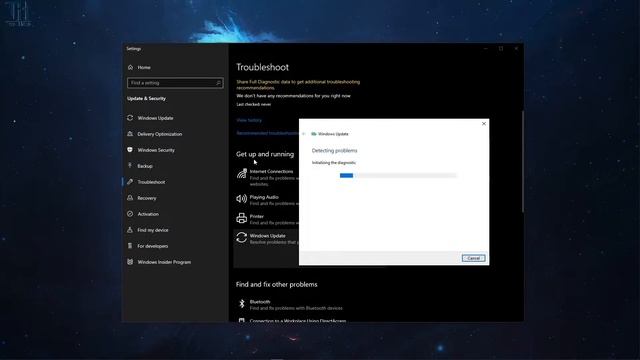Open Windows Insider Program page

click(164, 262)
